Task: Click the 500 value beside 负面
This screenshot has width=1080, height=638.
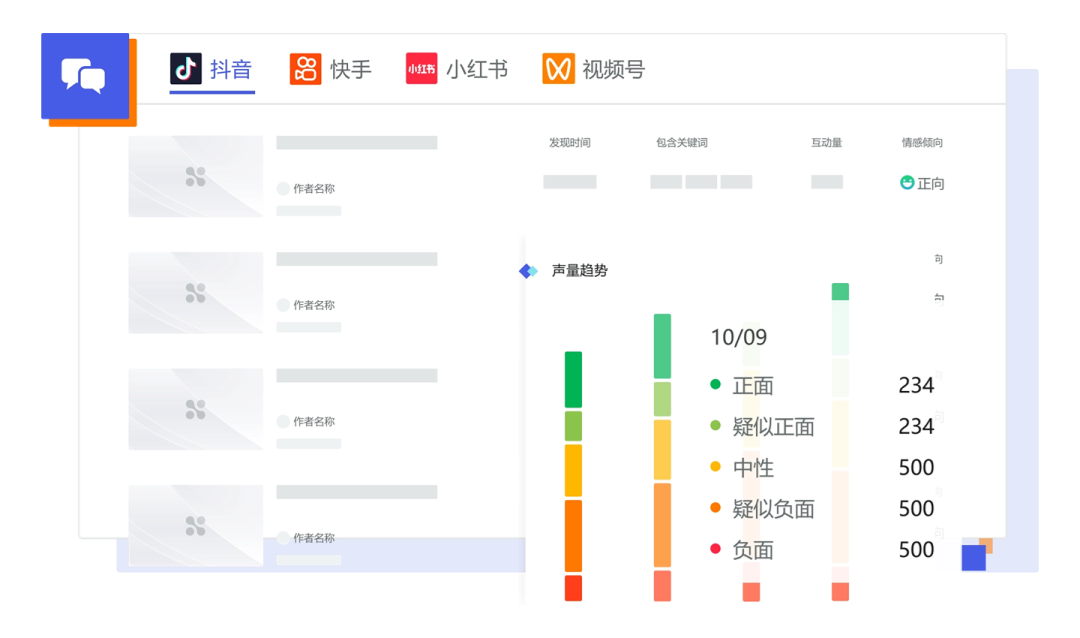Action: [916, 550]
